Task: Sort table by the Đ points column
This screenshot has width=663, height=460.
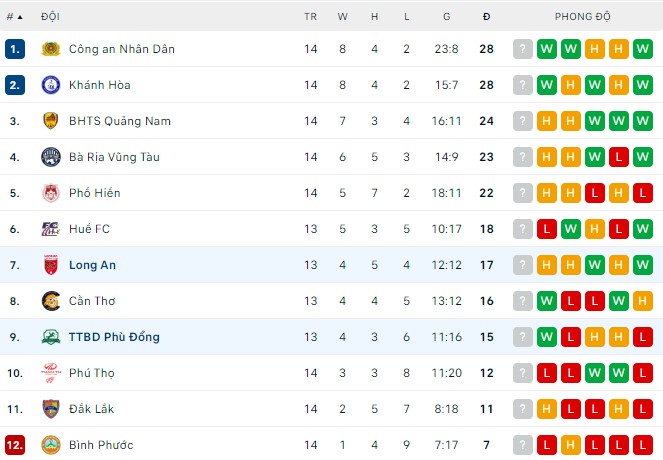Action: point(486,17)
